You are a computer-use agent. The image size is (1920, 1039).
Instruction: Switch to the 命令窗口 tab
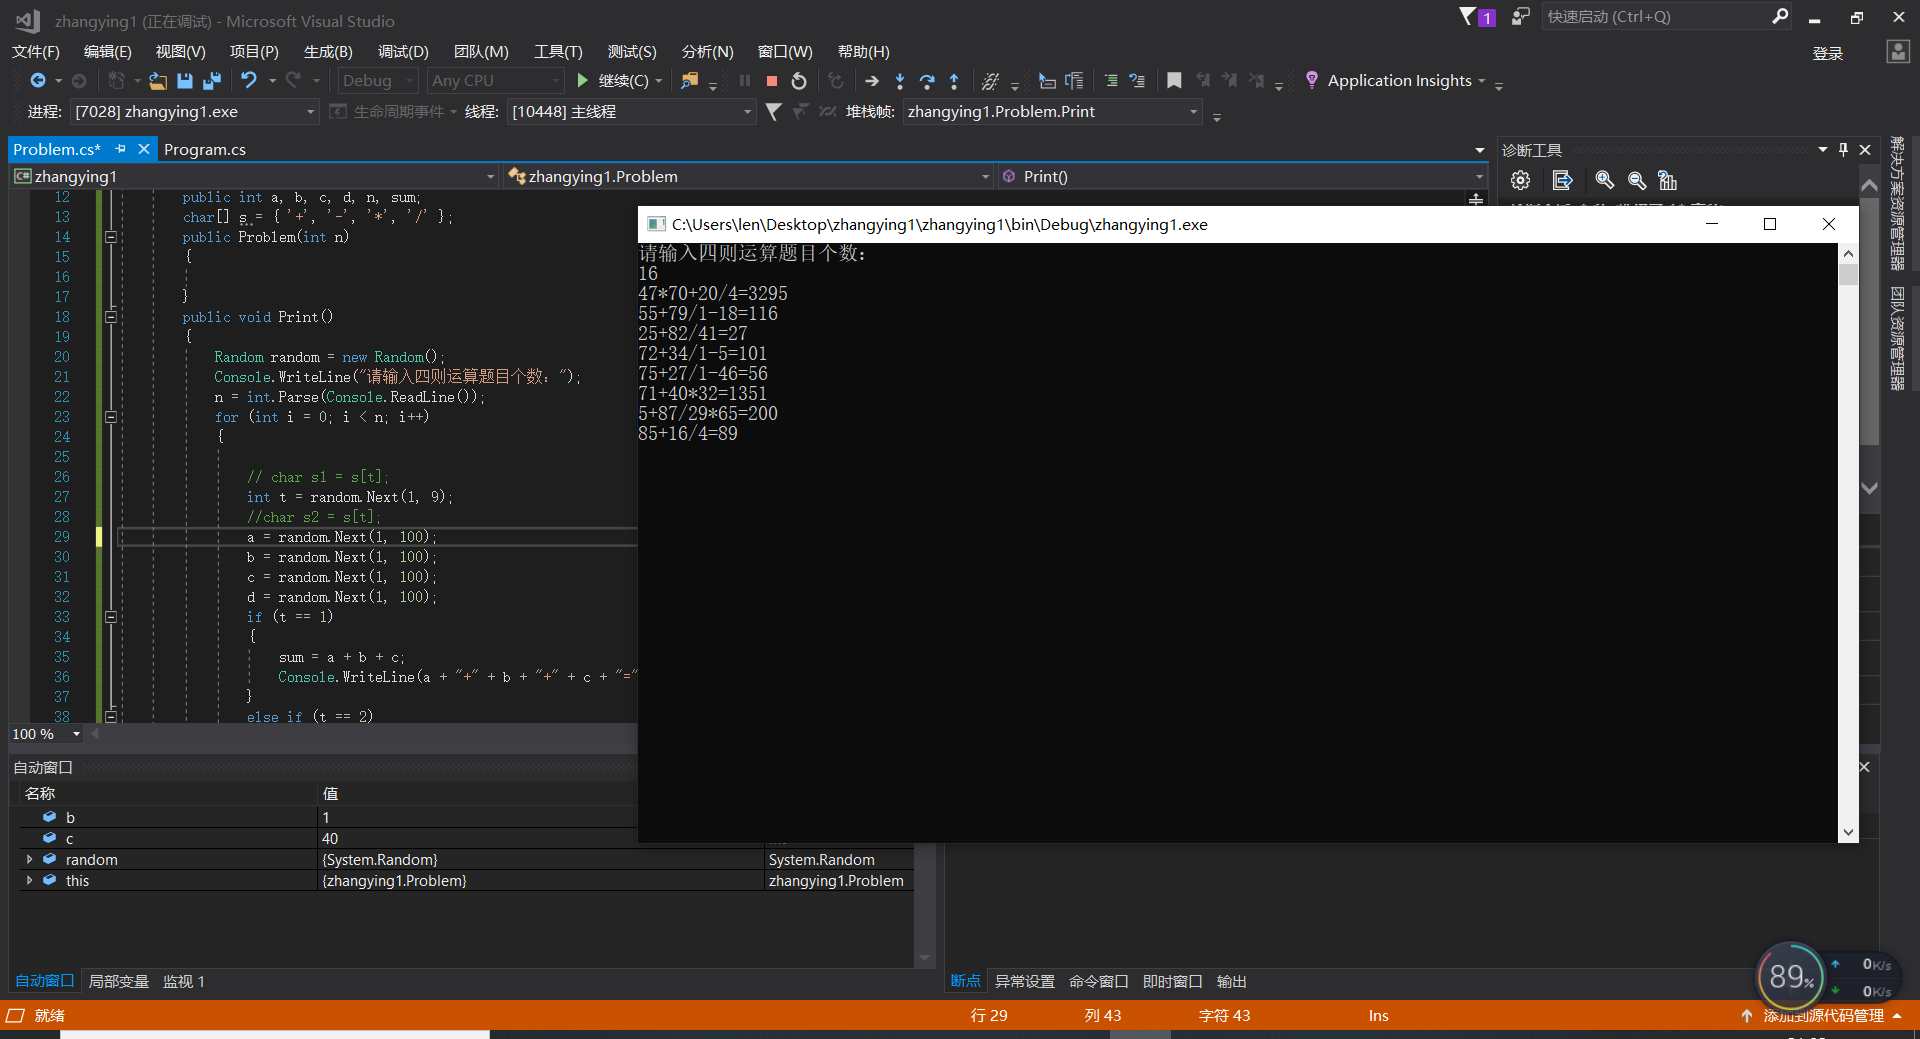coord(1098,981)
